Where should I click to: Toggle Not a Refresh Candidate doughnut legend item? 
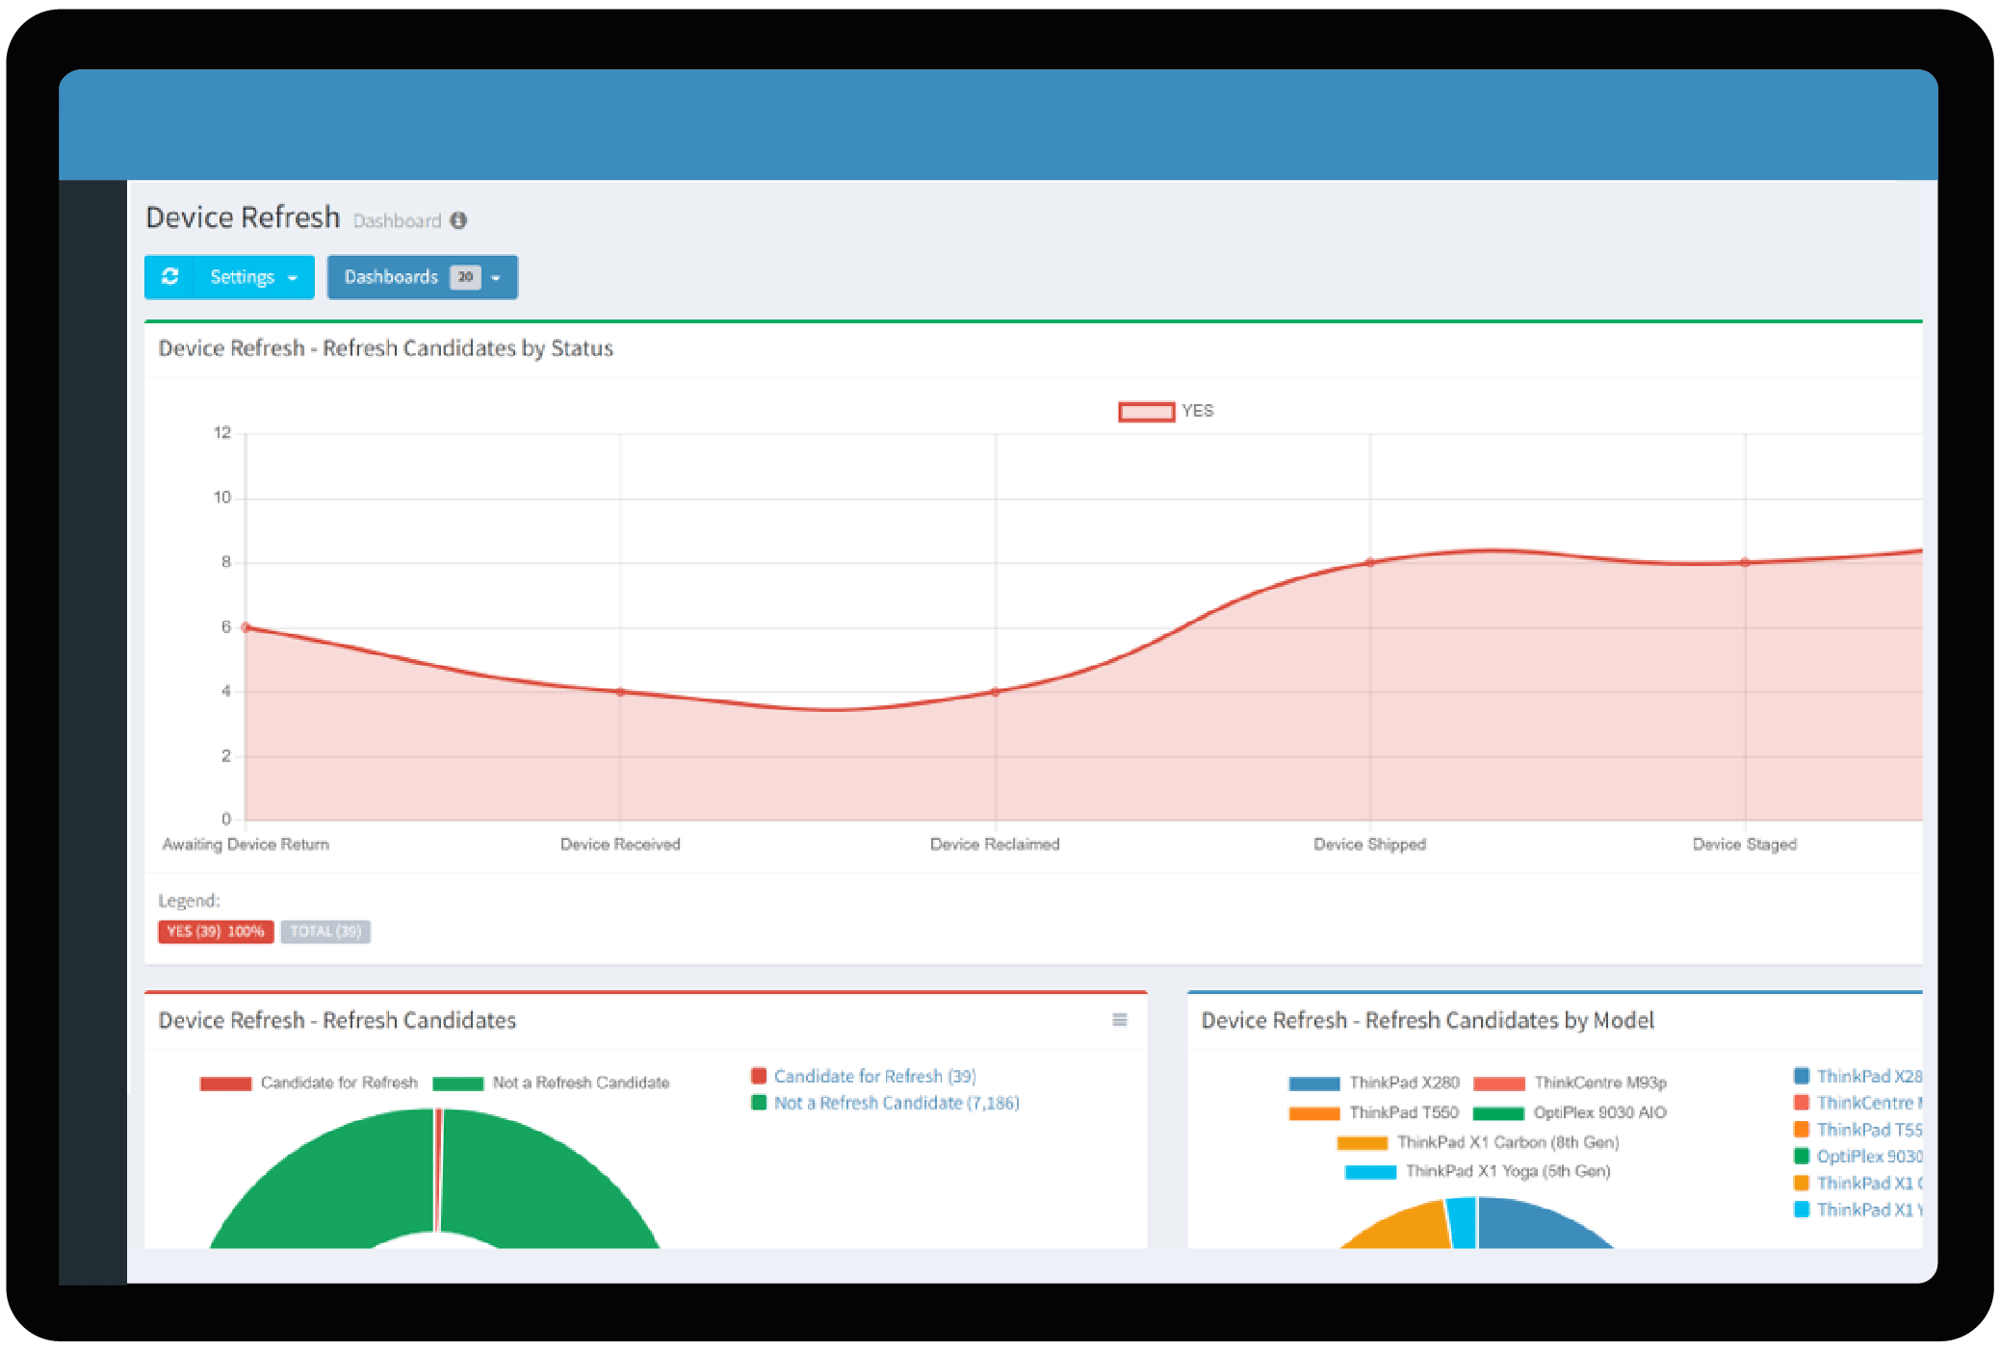click(551, 1083)
